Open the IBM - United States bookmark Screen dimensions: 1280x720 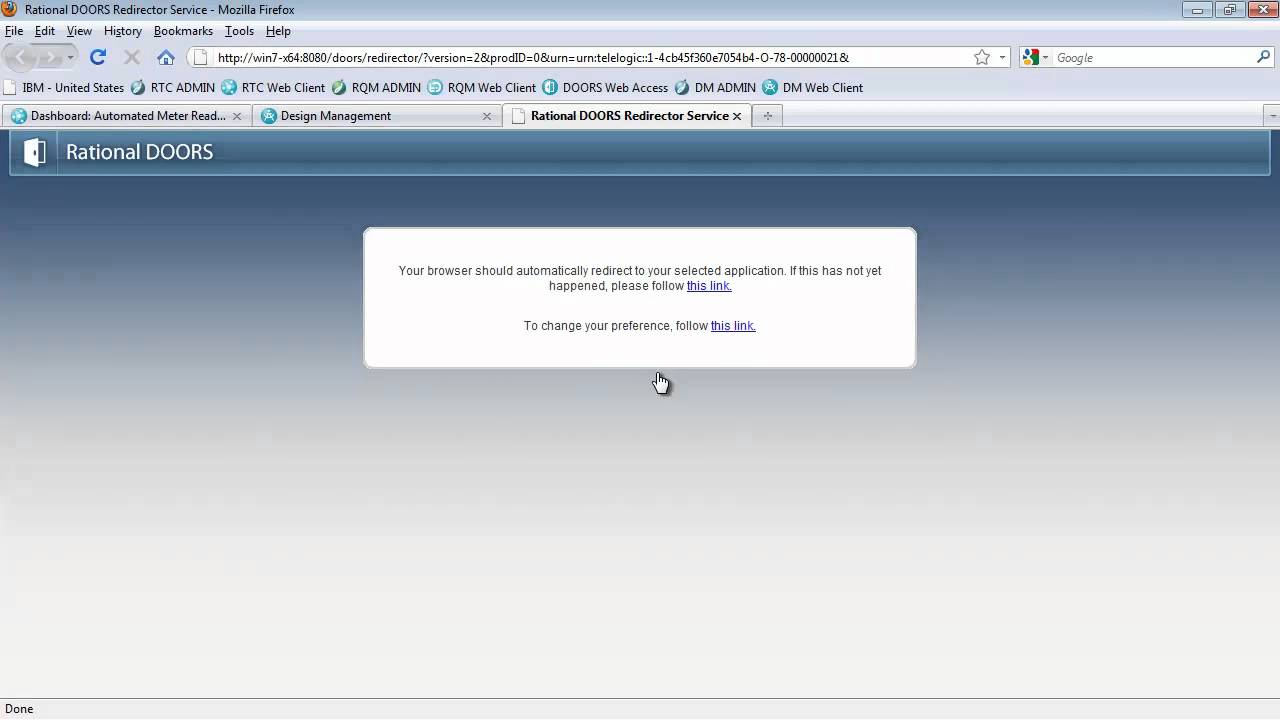(64, 87)
